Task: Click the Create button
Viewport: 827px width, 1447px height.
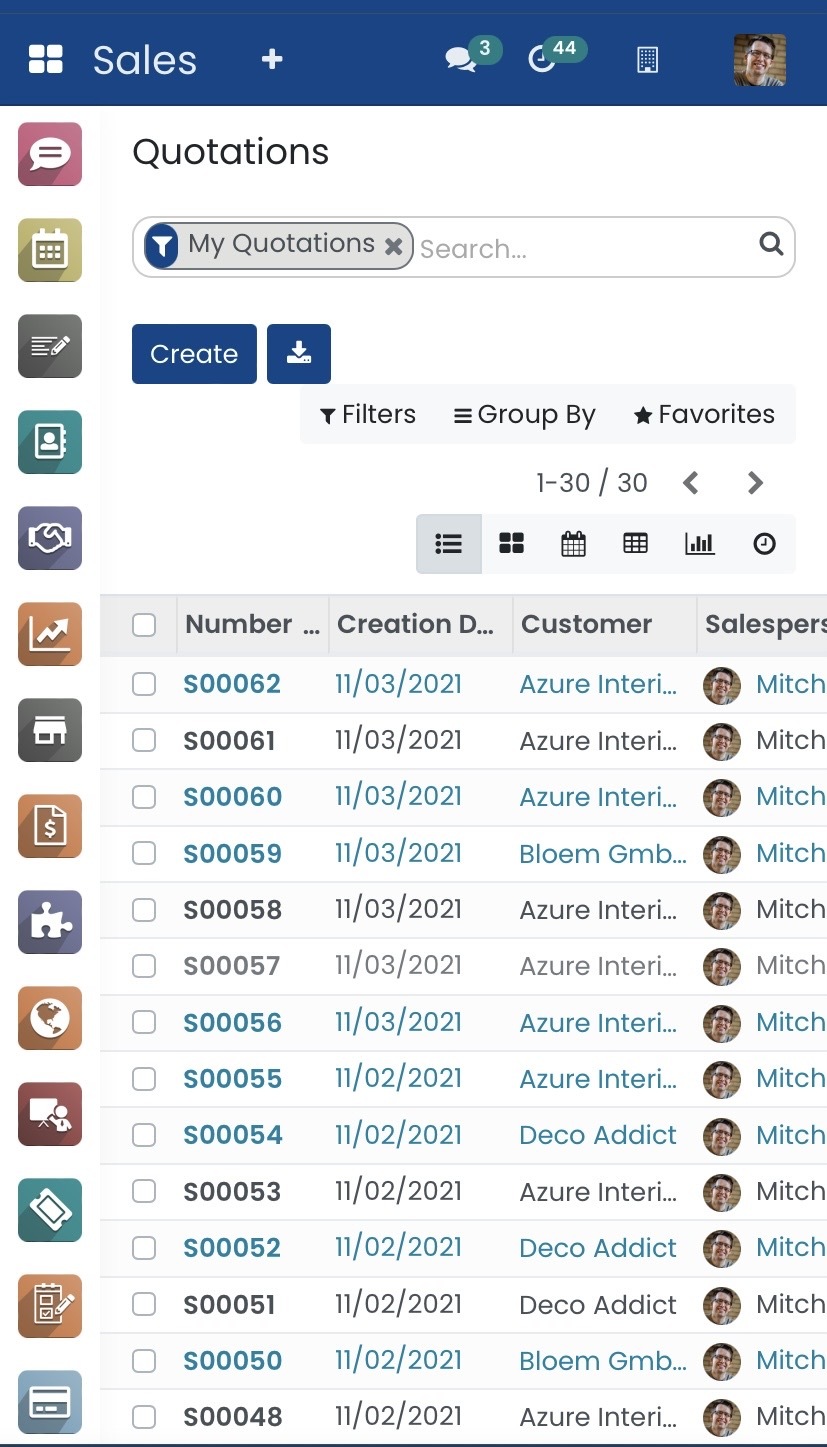Action: (194, 354)
